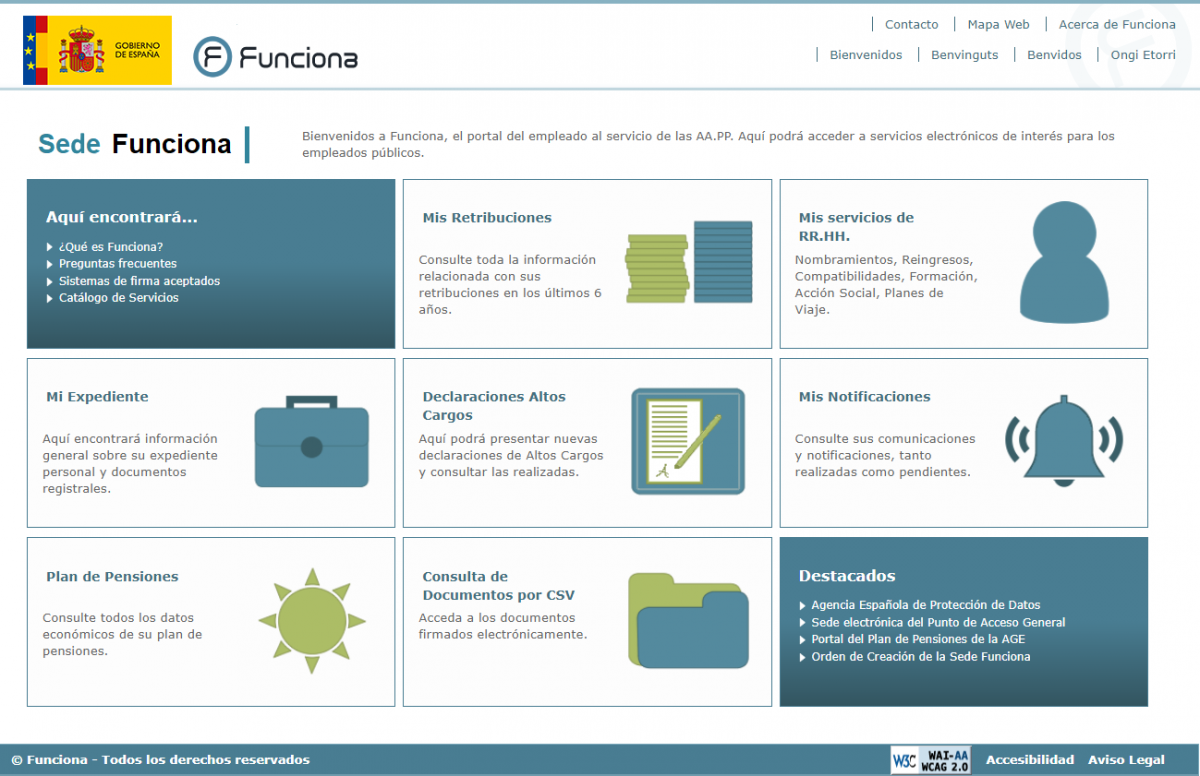Viewport: 1200px width, 776px height.
Task: Open the ¿Qué es Funciona? link
Action: [x=111, y=247]
